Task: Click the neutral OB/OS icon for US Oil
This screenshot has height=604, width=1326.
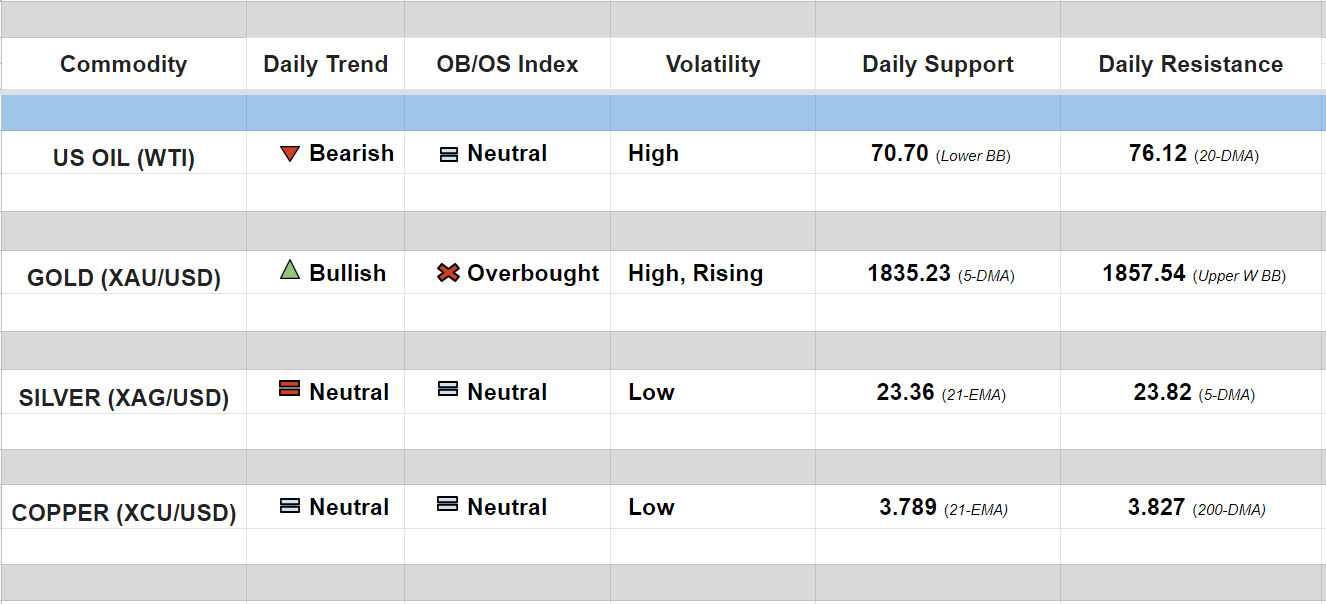Action: [449, 155]
